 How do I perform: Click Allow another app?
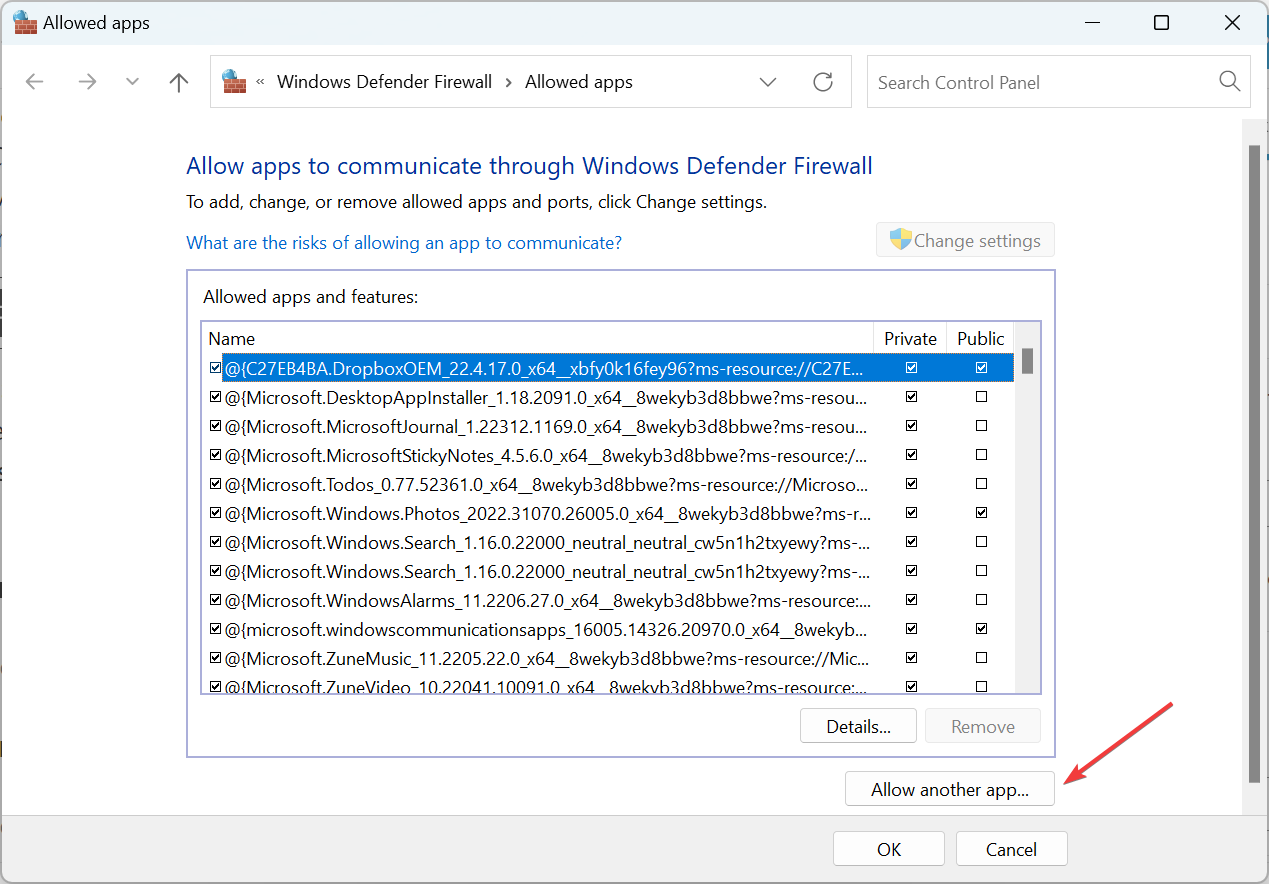click(950, 789)
